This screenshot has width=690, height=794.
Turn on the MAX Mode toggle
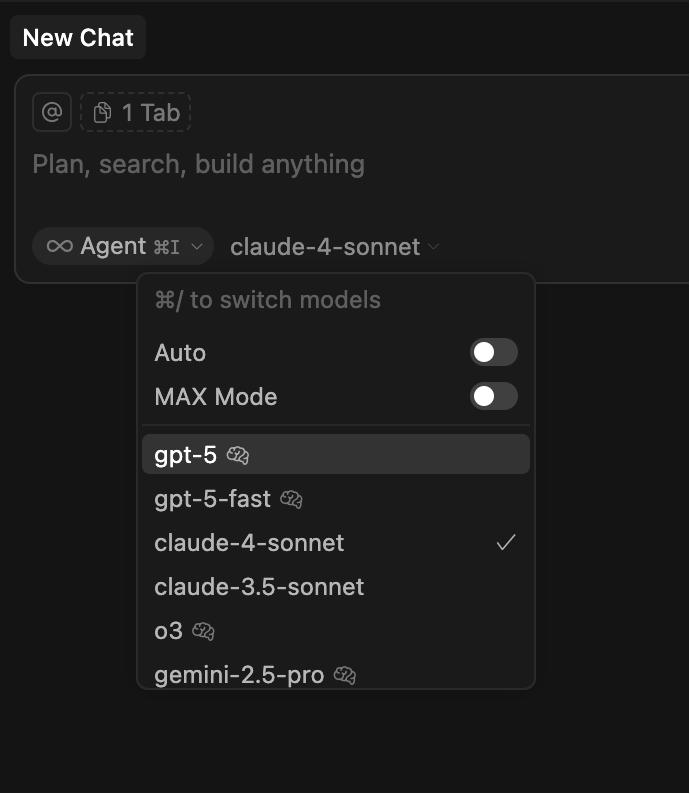pos(493,396)
